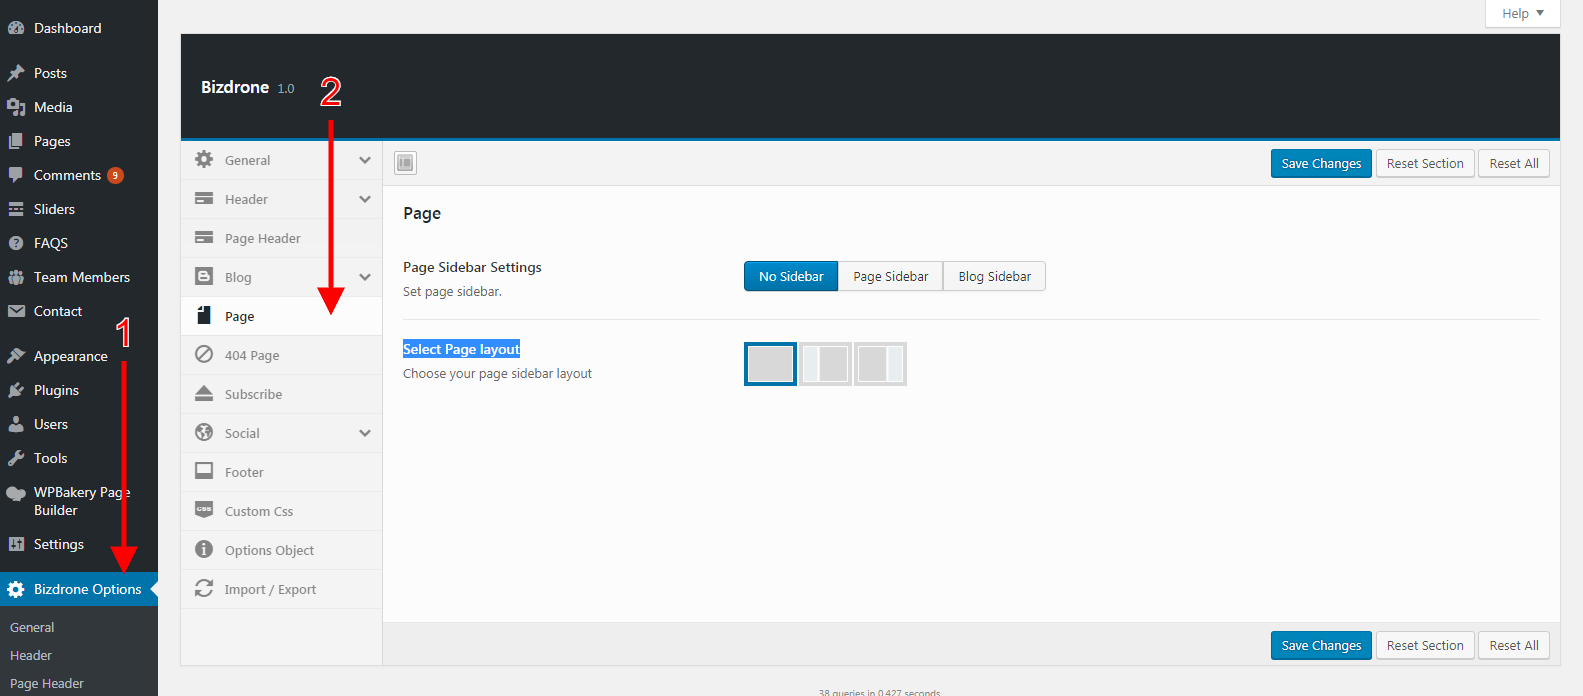Click the bottom Save Changes button
This screenshot has height=696, width=1583.
[x=1321, y=645]
